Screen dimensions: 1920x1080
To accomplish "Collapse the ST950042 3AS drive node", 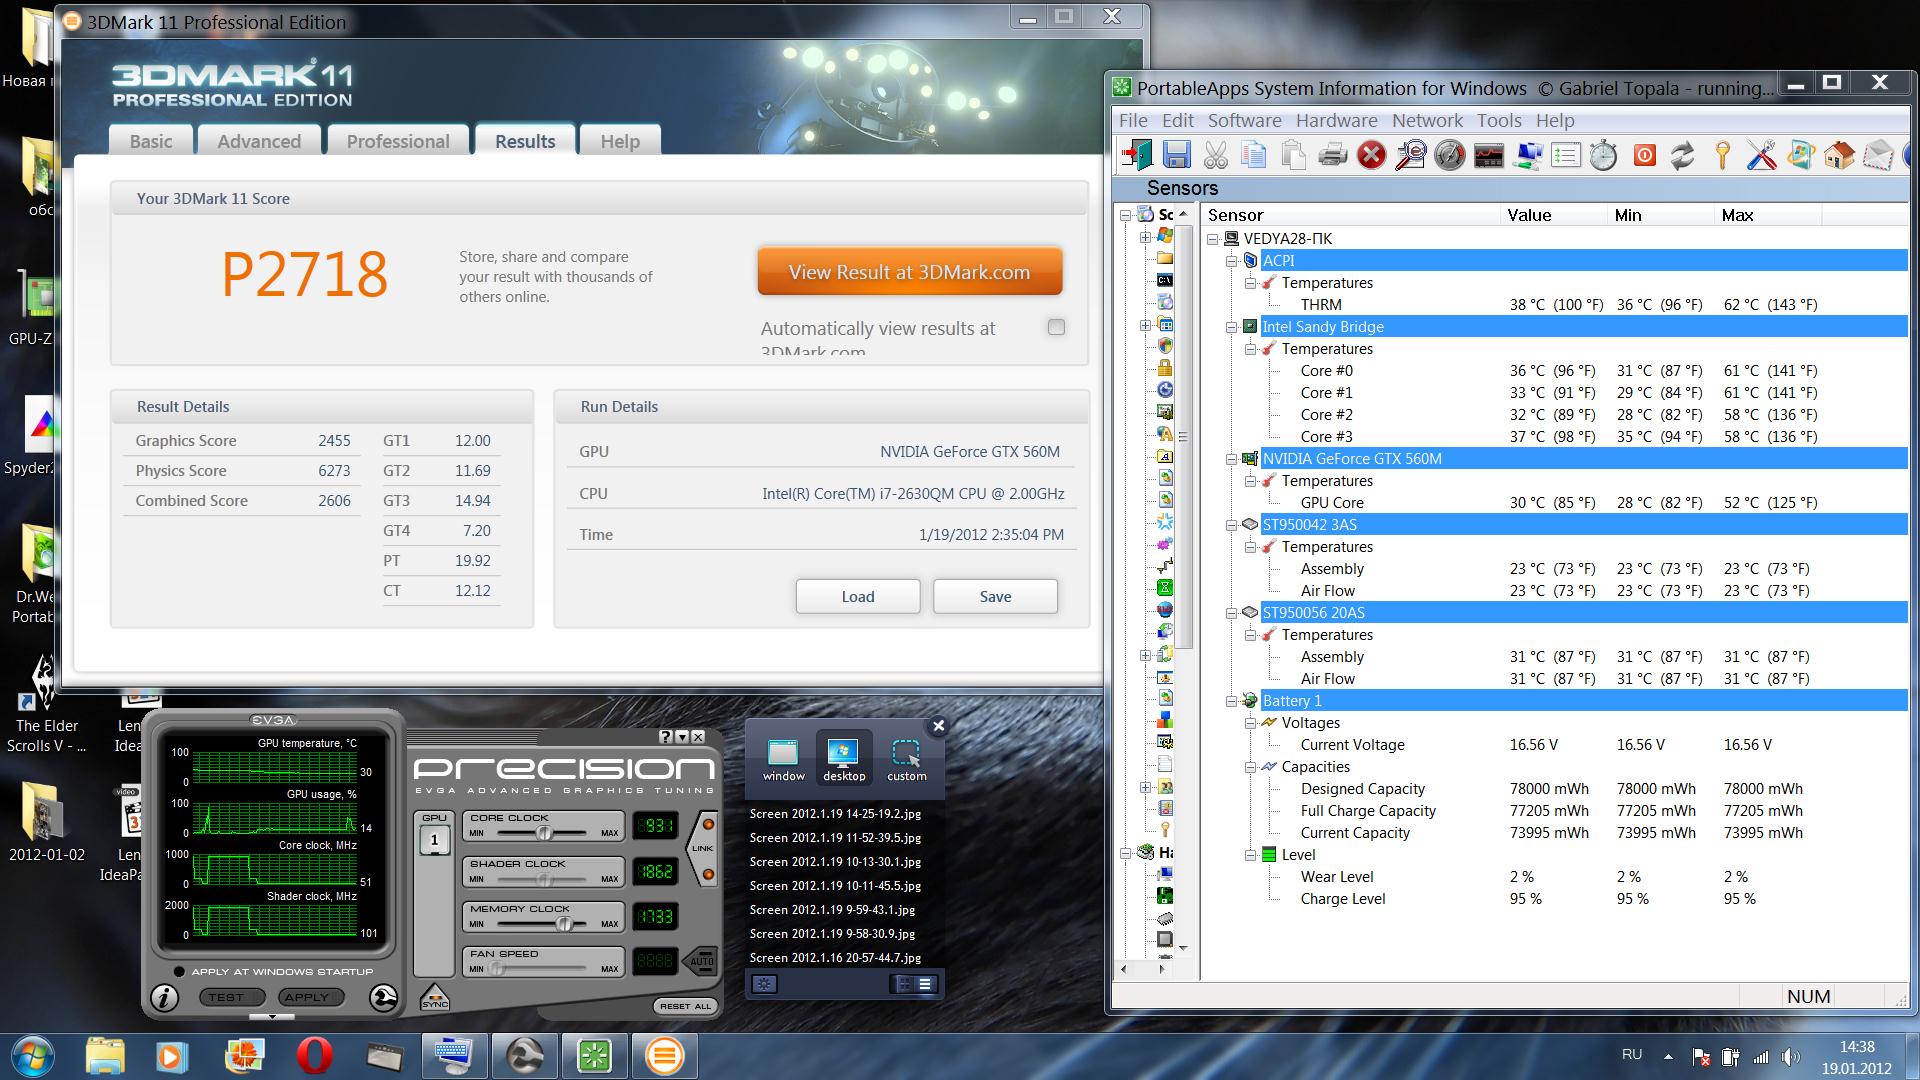I will coord(1232,525).
